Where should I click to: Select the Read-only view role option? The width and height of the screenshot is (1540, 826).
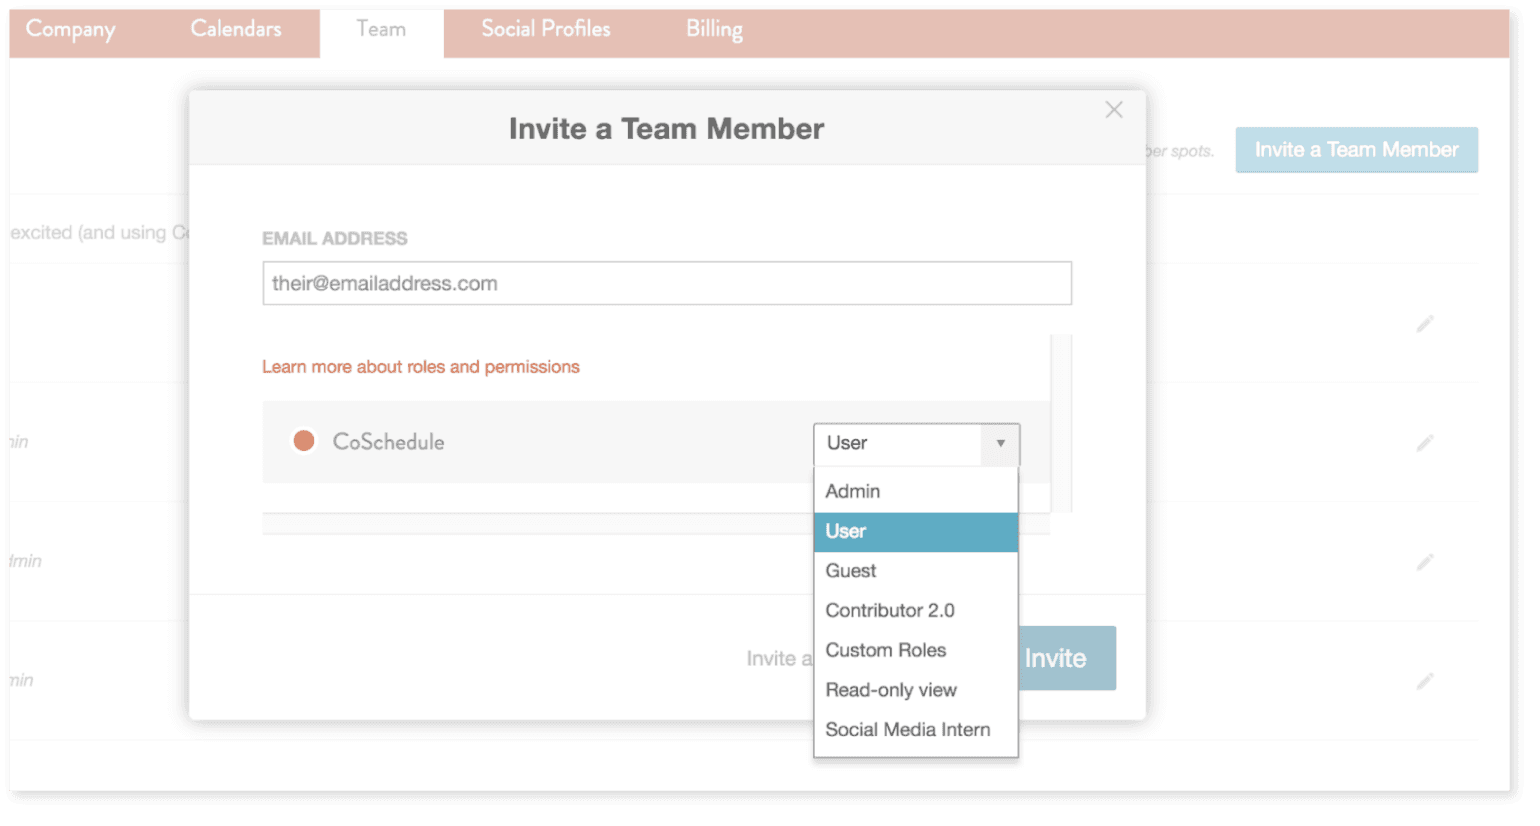[x=890, y=690]
